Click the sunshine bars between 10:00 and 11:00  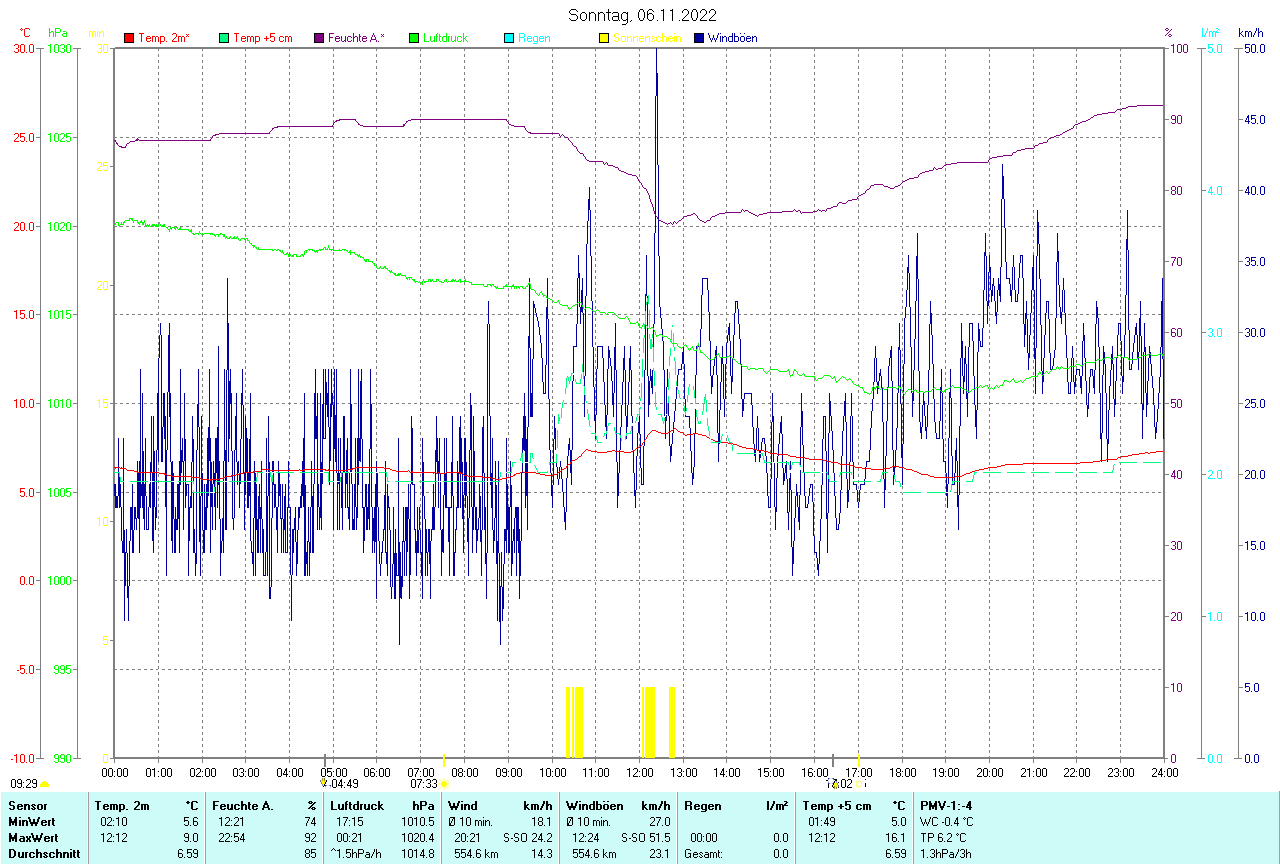[574, 722]
